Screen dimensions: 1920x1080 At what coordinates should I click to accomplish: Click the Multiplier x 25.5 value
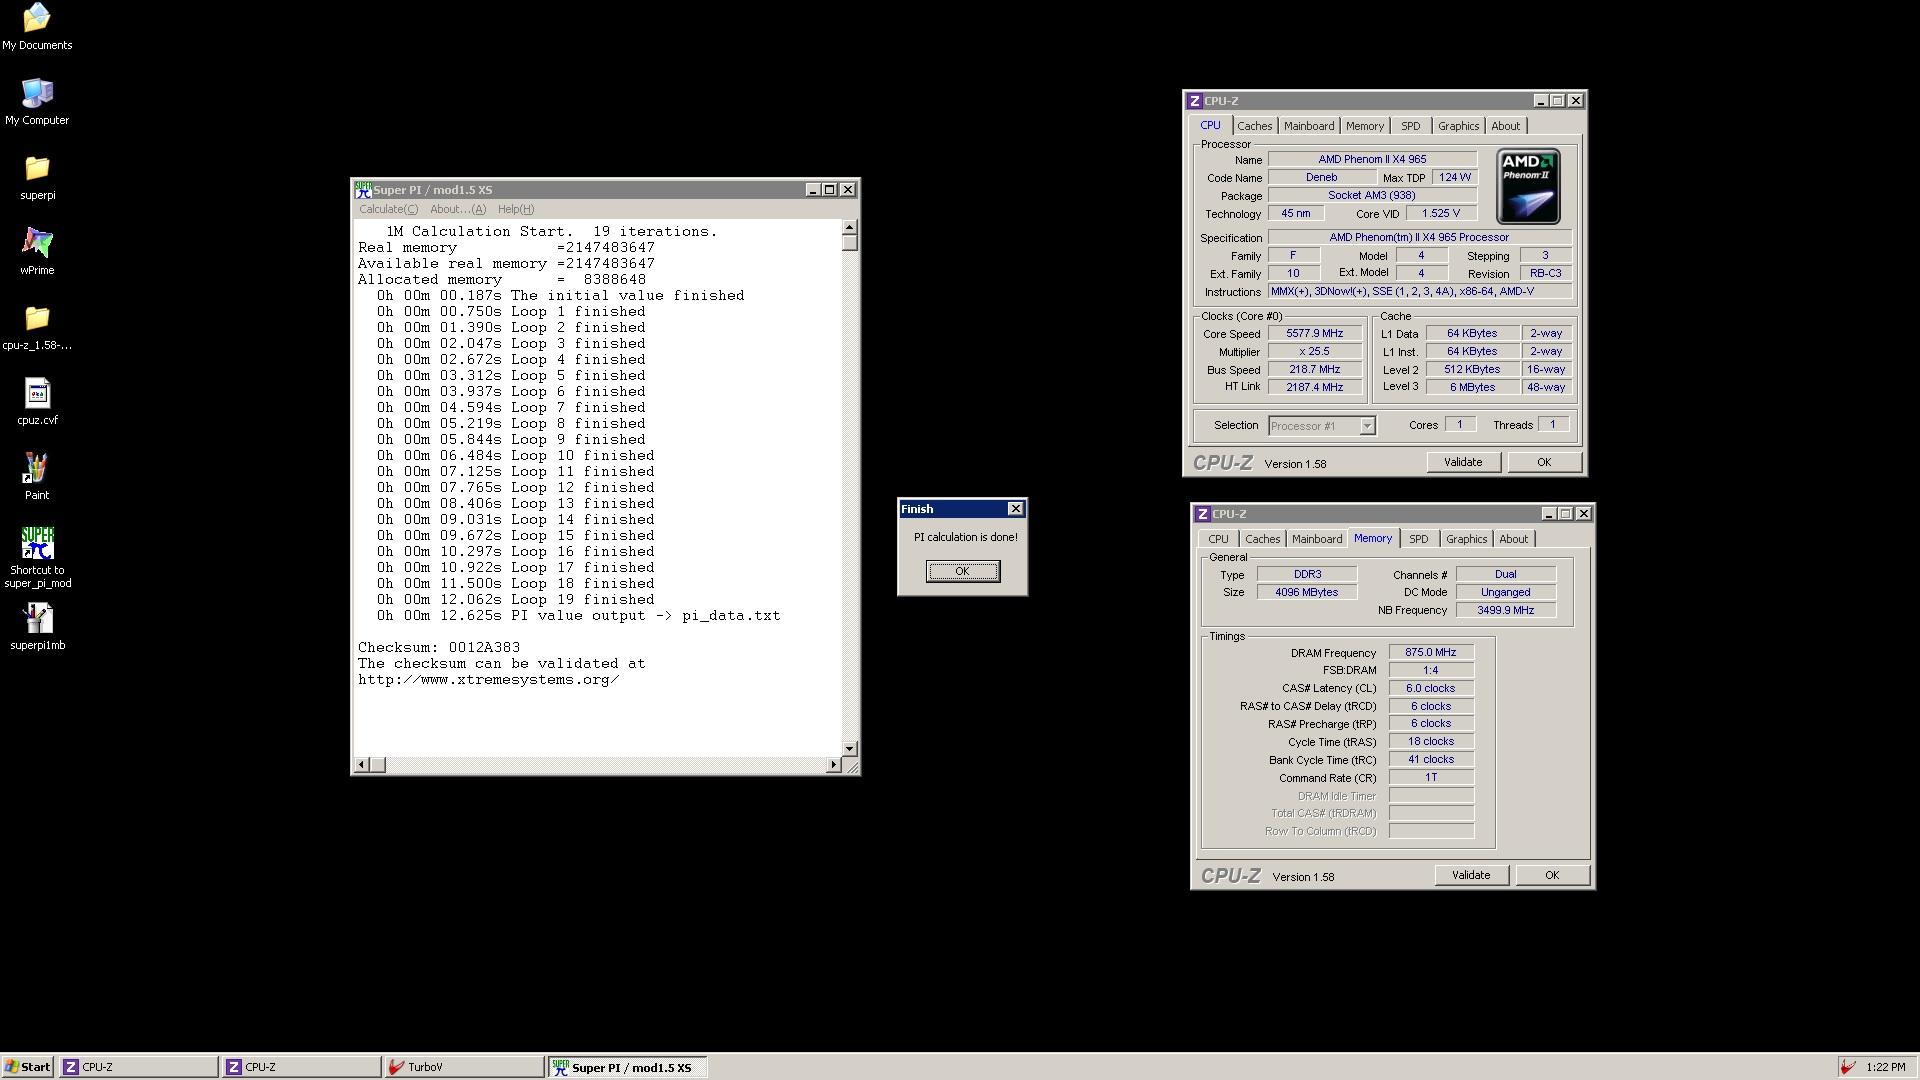(1315, 352)
